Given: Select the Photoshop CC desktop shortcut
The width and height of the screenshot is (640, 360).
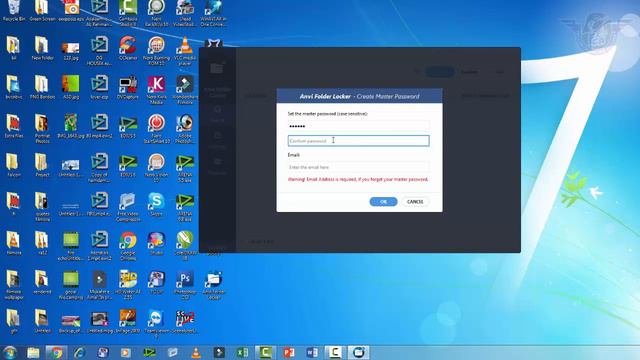Looking at the screenshot, I should coord(185,285).
